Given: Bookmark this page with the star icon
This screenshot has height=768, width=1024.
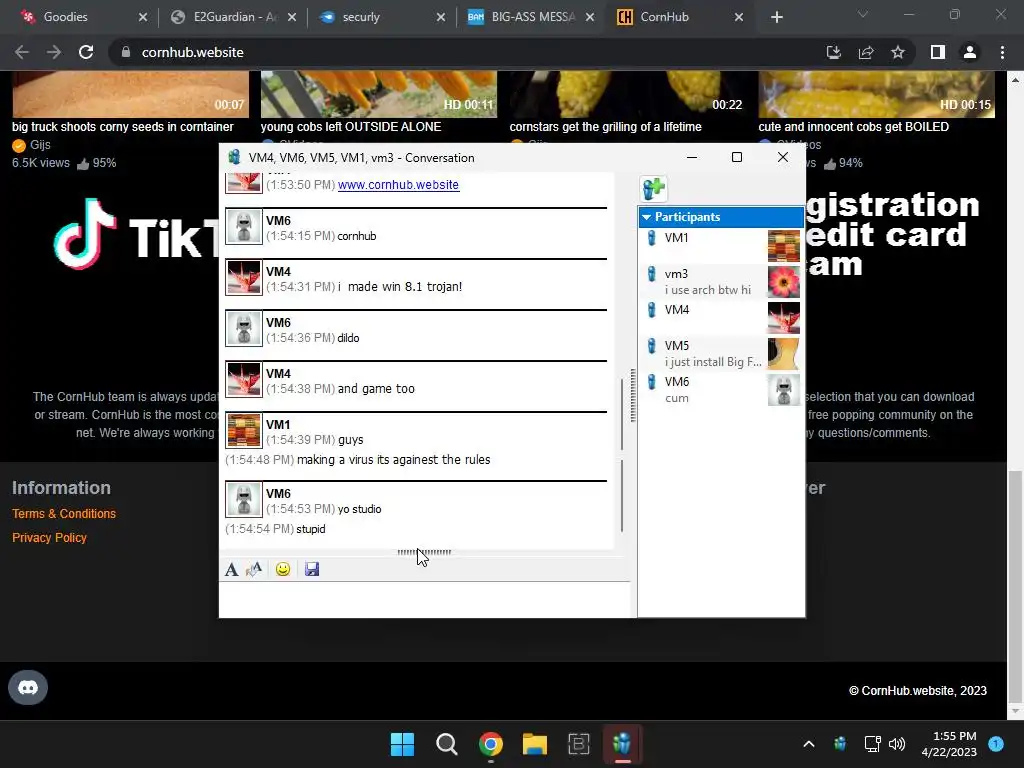Looking at the screenshot, I should (x=898, y=52).
